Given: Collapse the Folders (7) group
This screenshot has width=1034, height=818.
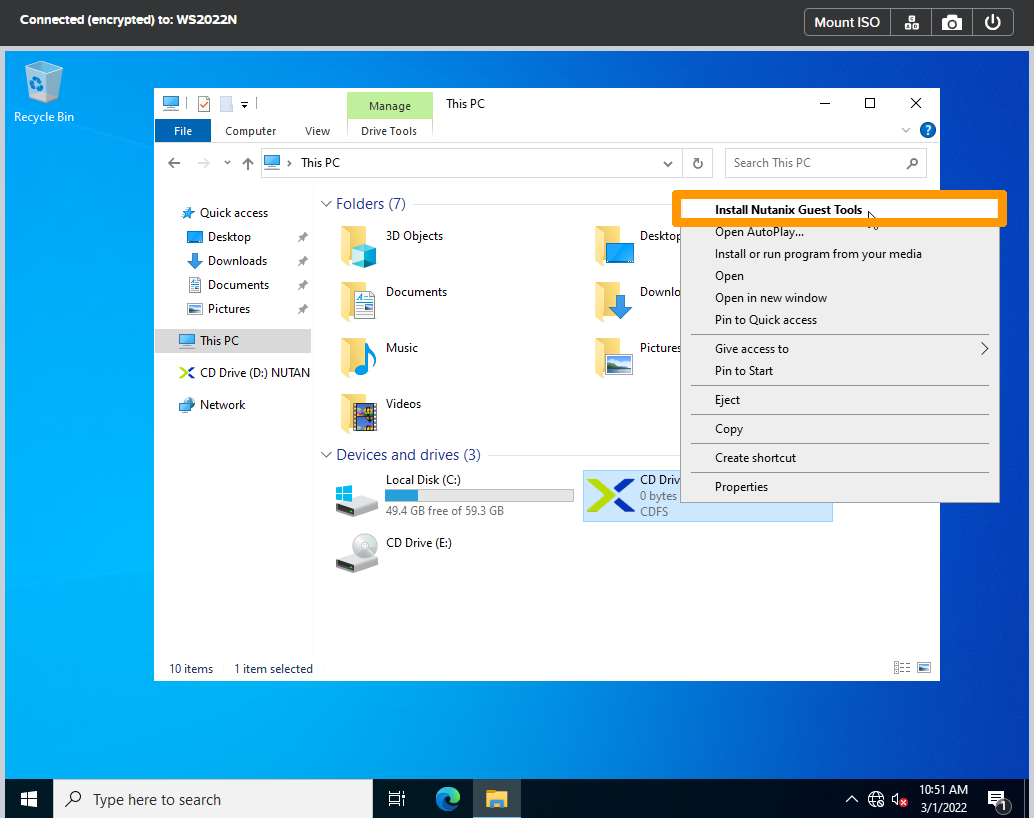Looking at the screenshot, I should click(326, 204).
